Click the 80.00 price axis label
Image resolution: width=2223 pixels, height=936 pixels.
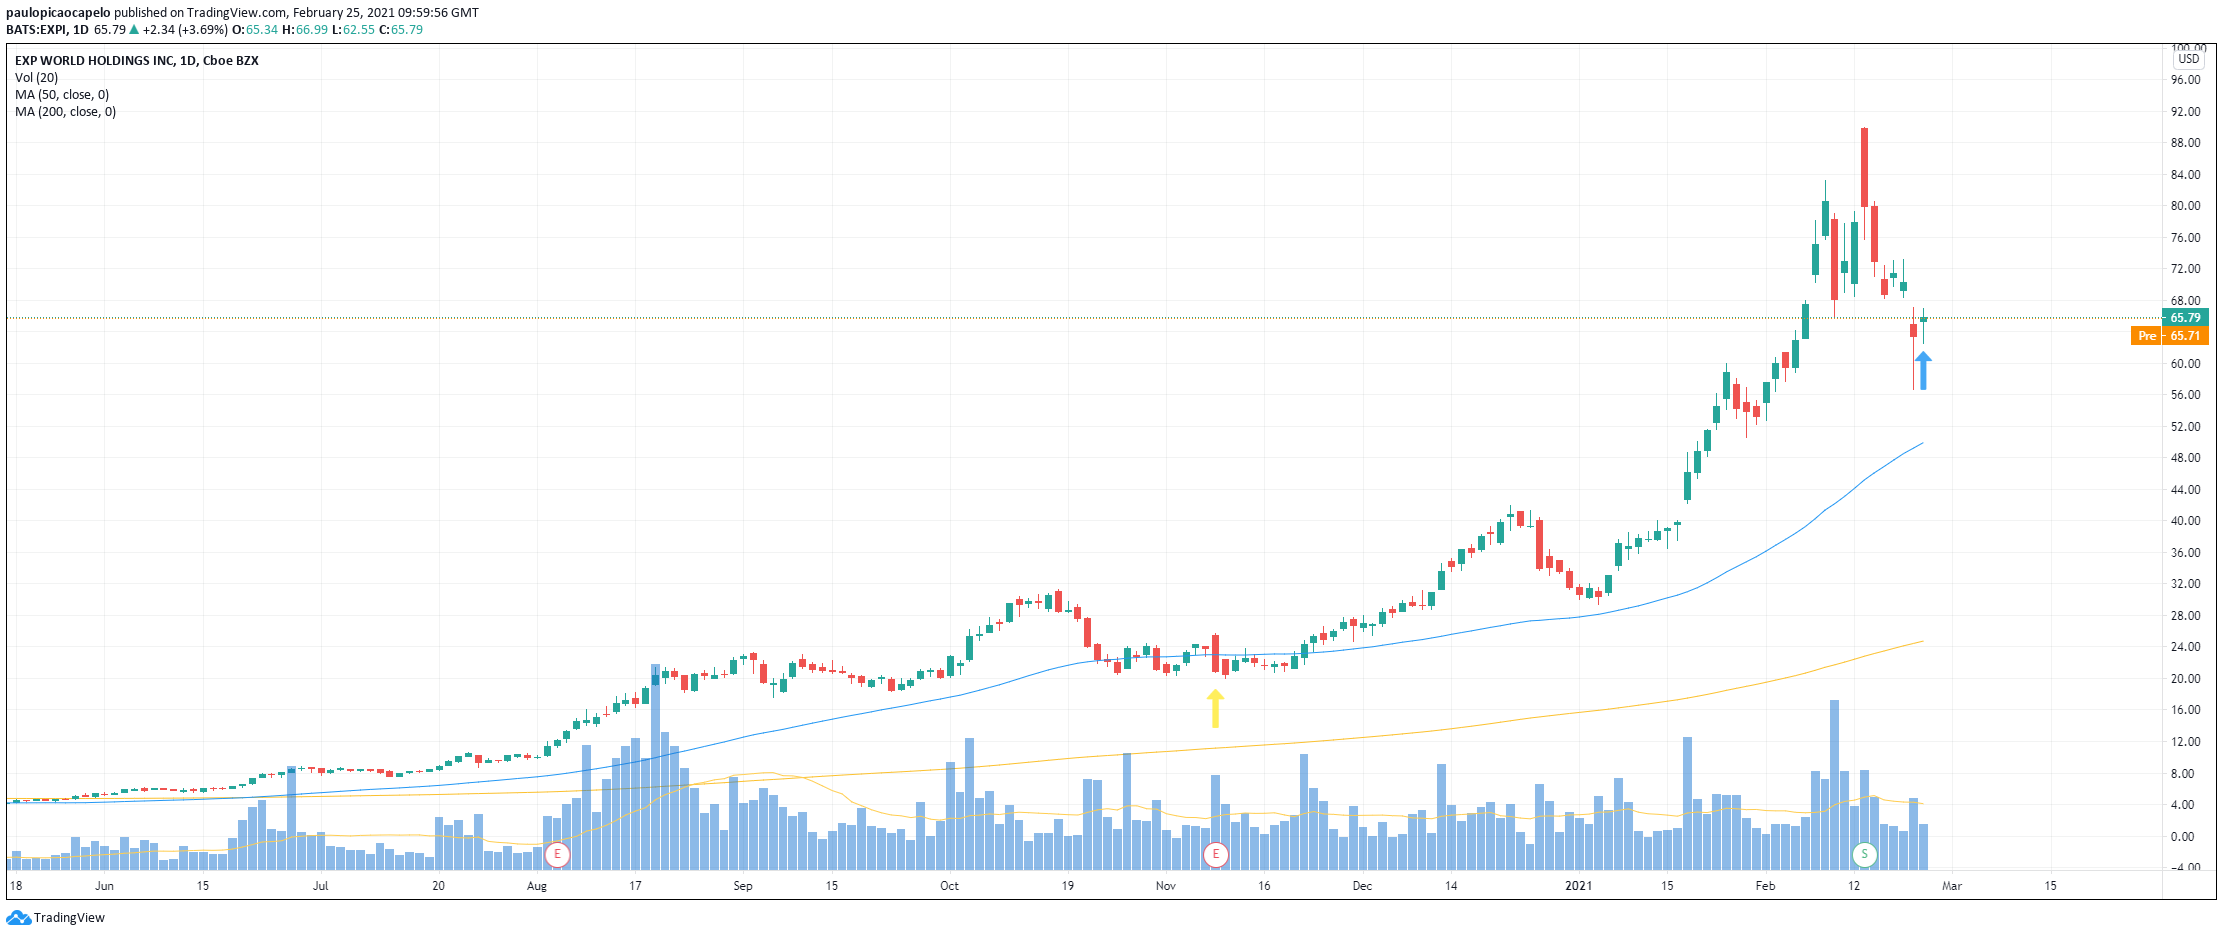(x=2185, y=206)
